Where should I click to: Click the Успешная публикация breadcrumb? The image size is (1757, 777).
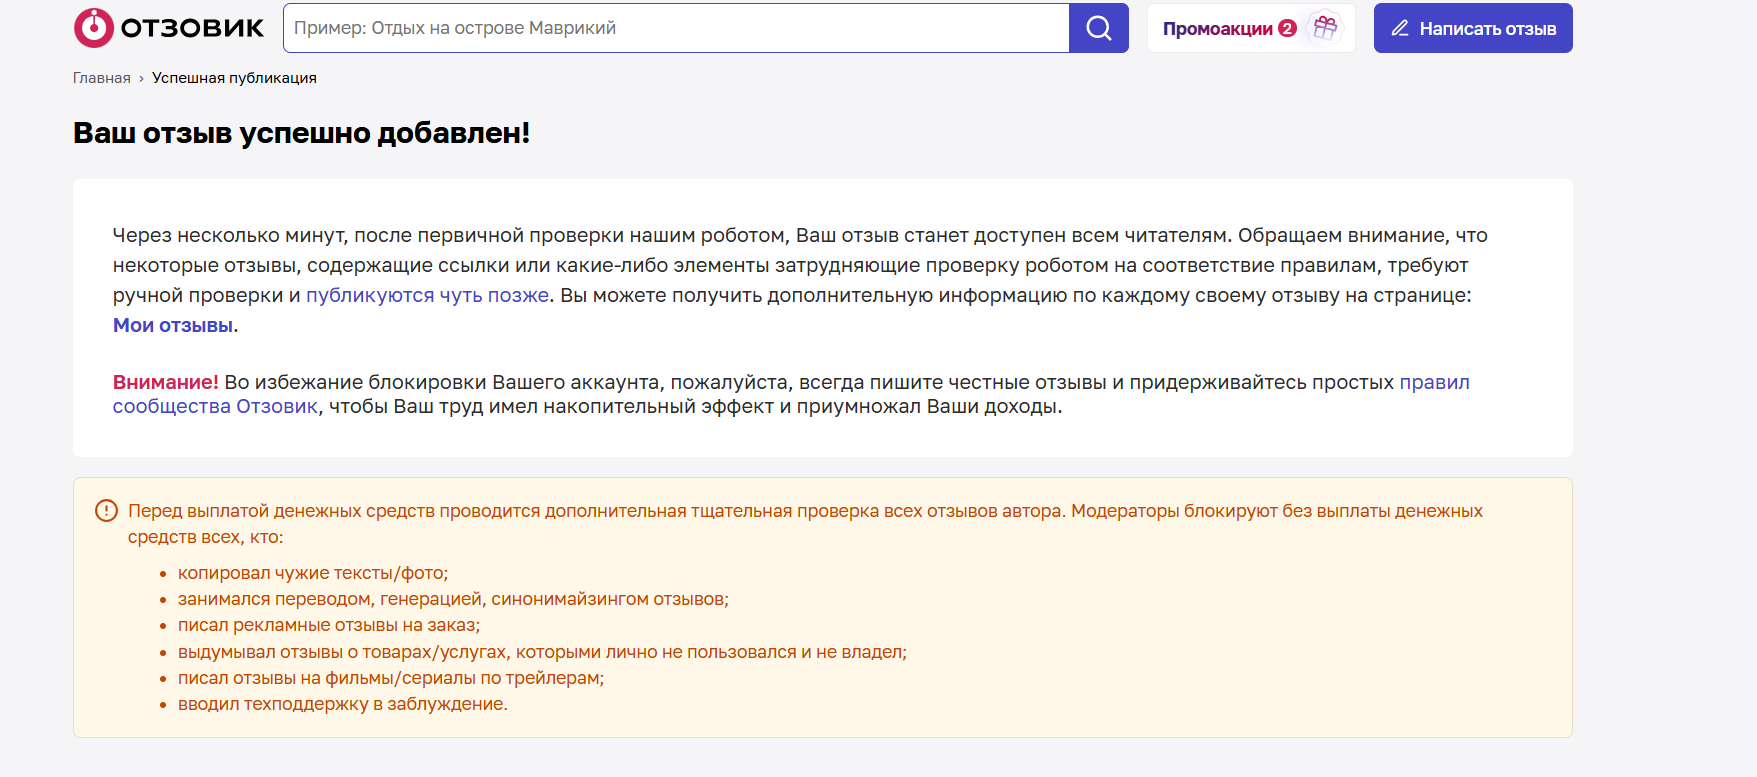click(x=234, y=78)
